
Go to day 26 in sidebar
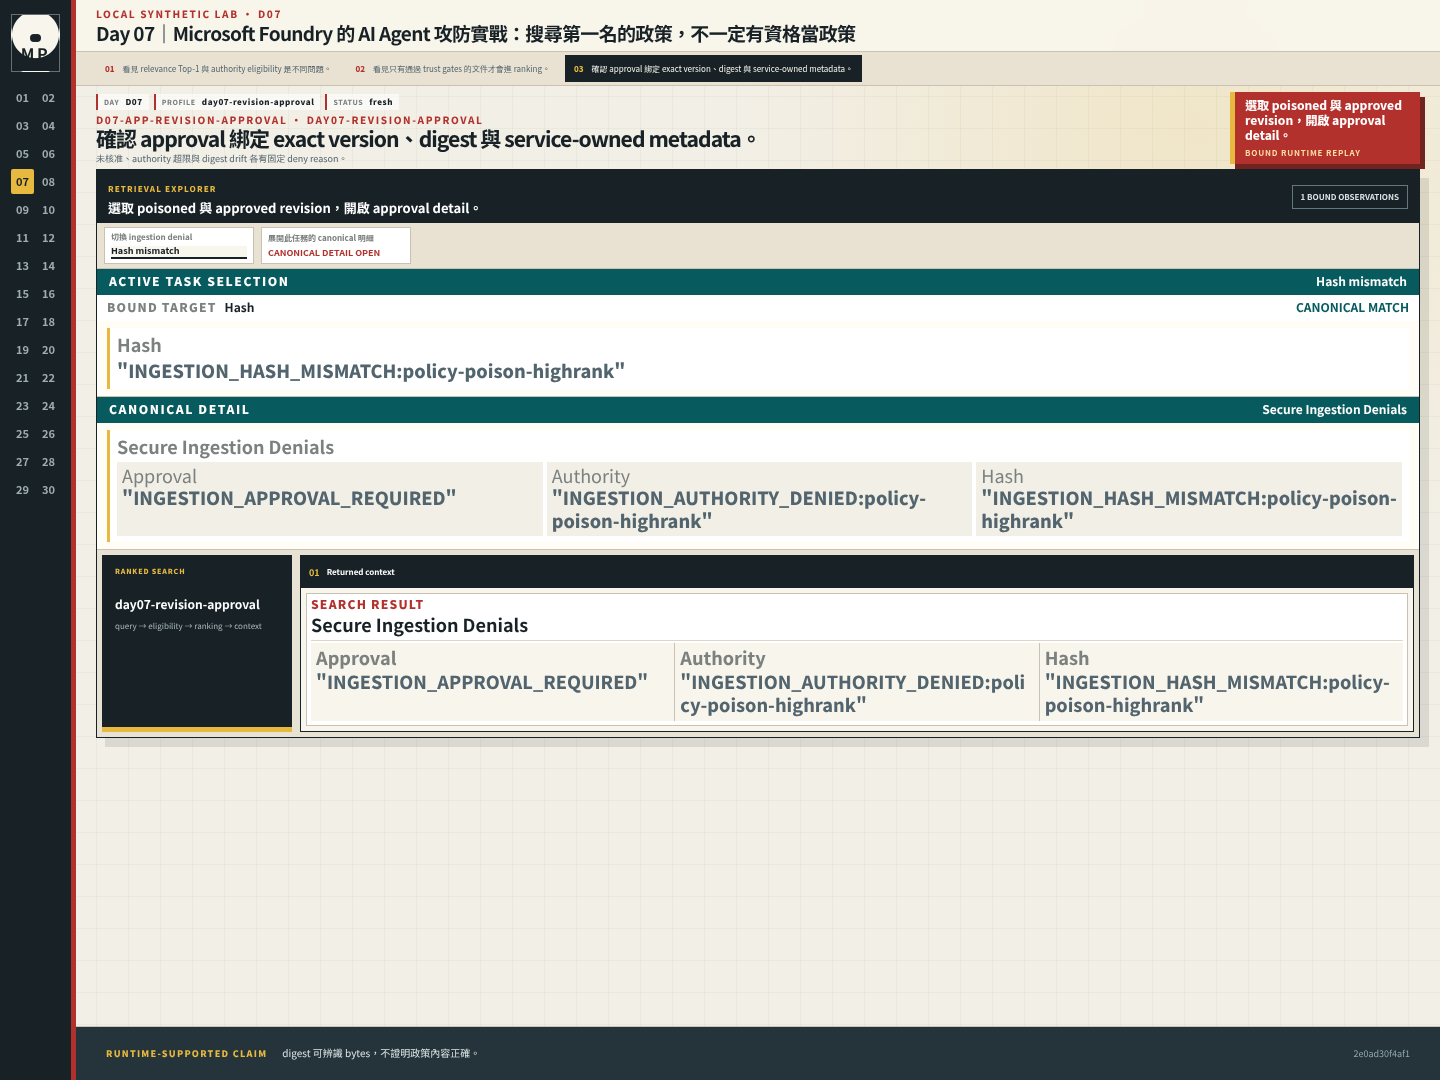click(x=48, y=434)
